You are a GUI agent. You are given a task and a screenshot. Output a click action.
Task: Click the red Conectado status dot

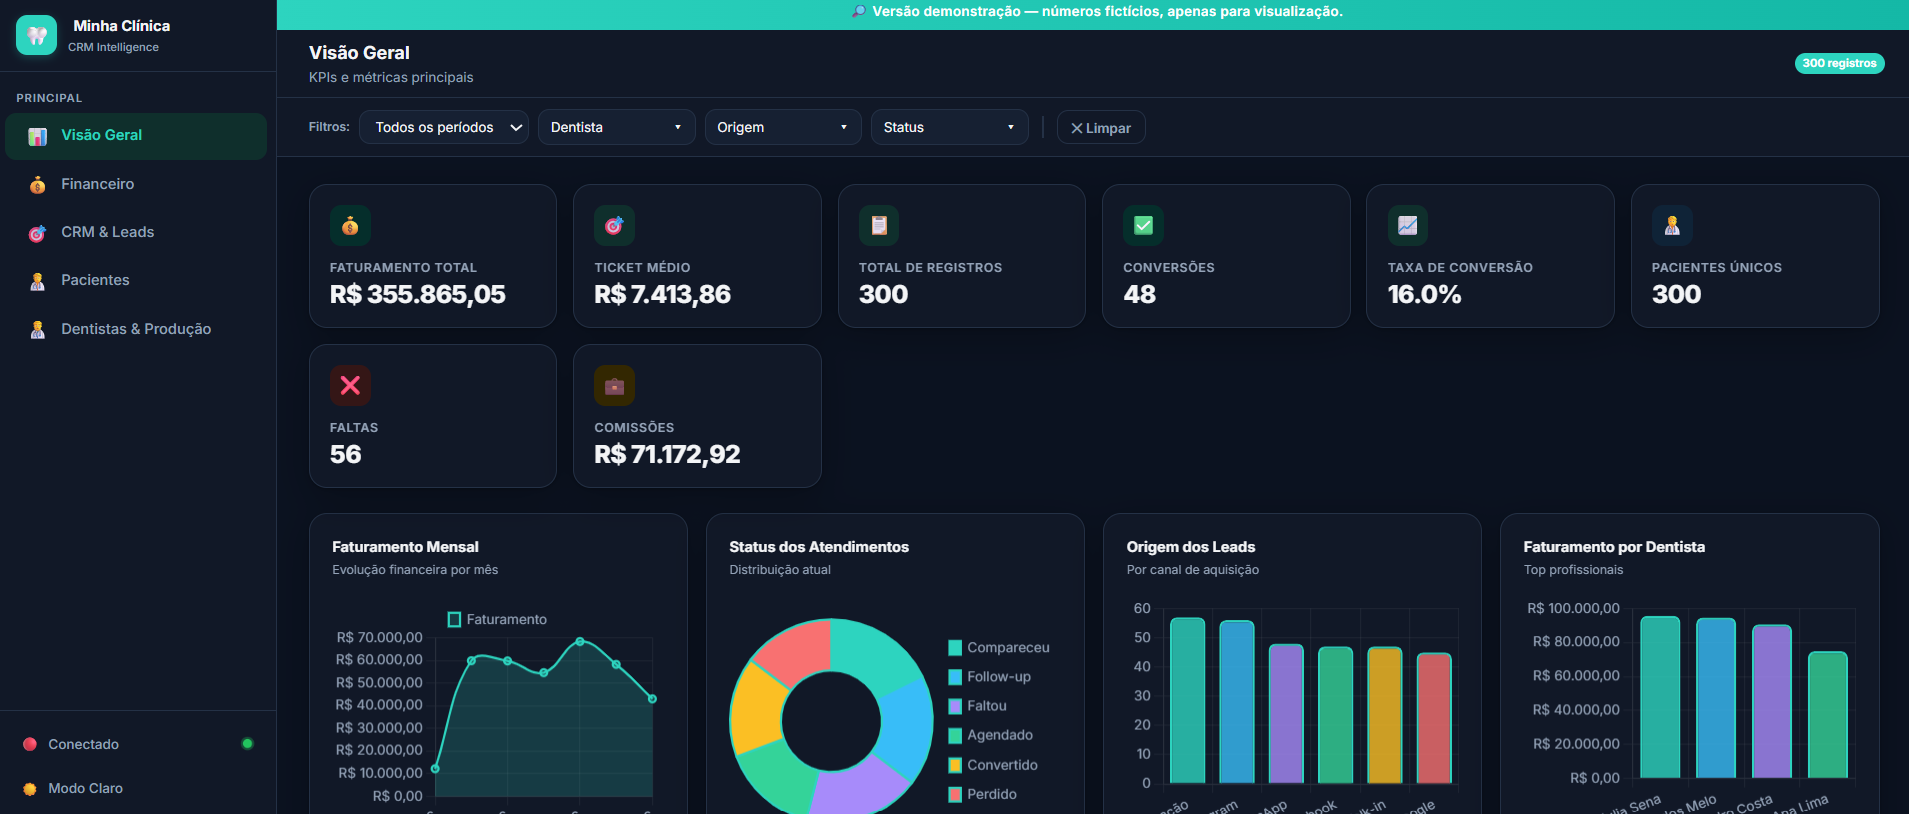(x=30, y=744)
